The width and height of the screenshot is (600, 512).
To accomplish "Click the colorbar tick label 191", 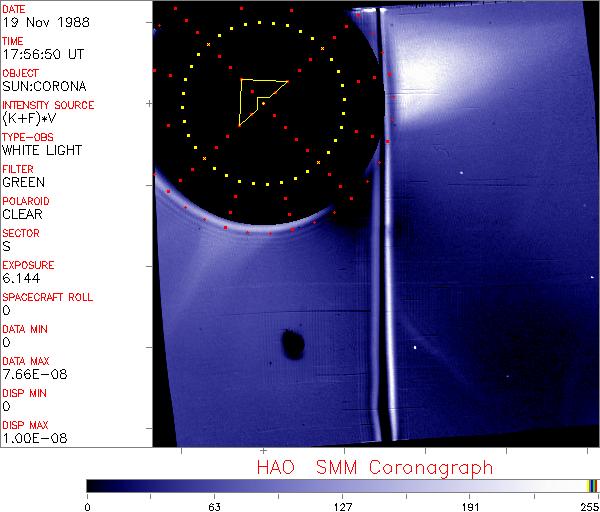I will 470,506.
